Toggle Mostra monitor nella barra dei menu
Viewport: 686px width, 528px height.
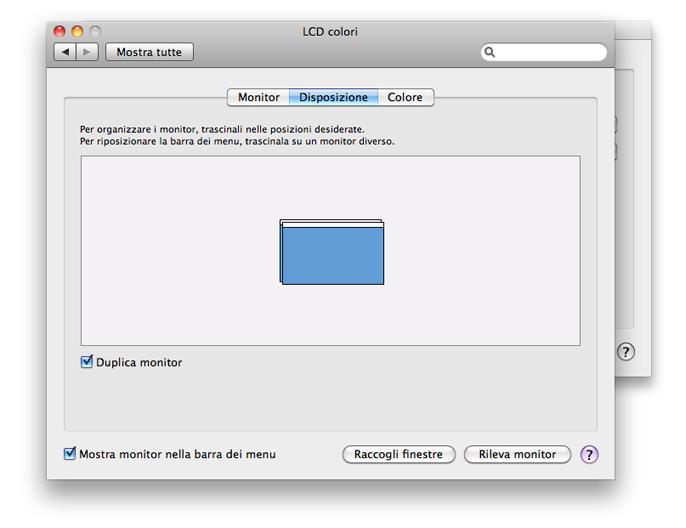(70, 454)
